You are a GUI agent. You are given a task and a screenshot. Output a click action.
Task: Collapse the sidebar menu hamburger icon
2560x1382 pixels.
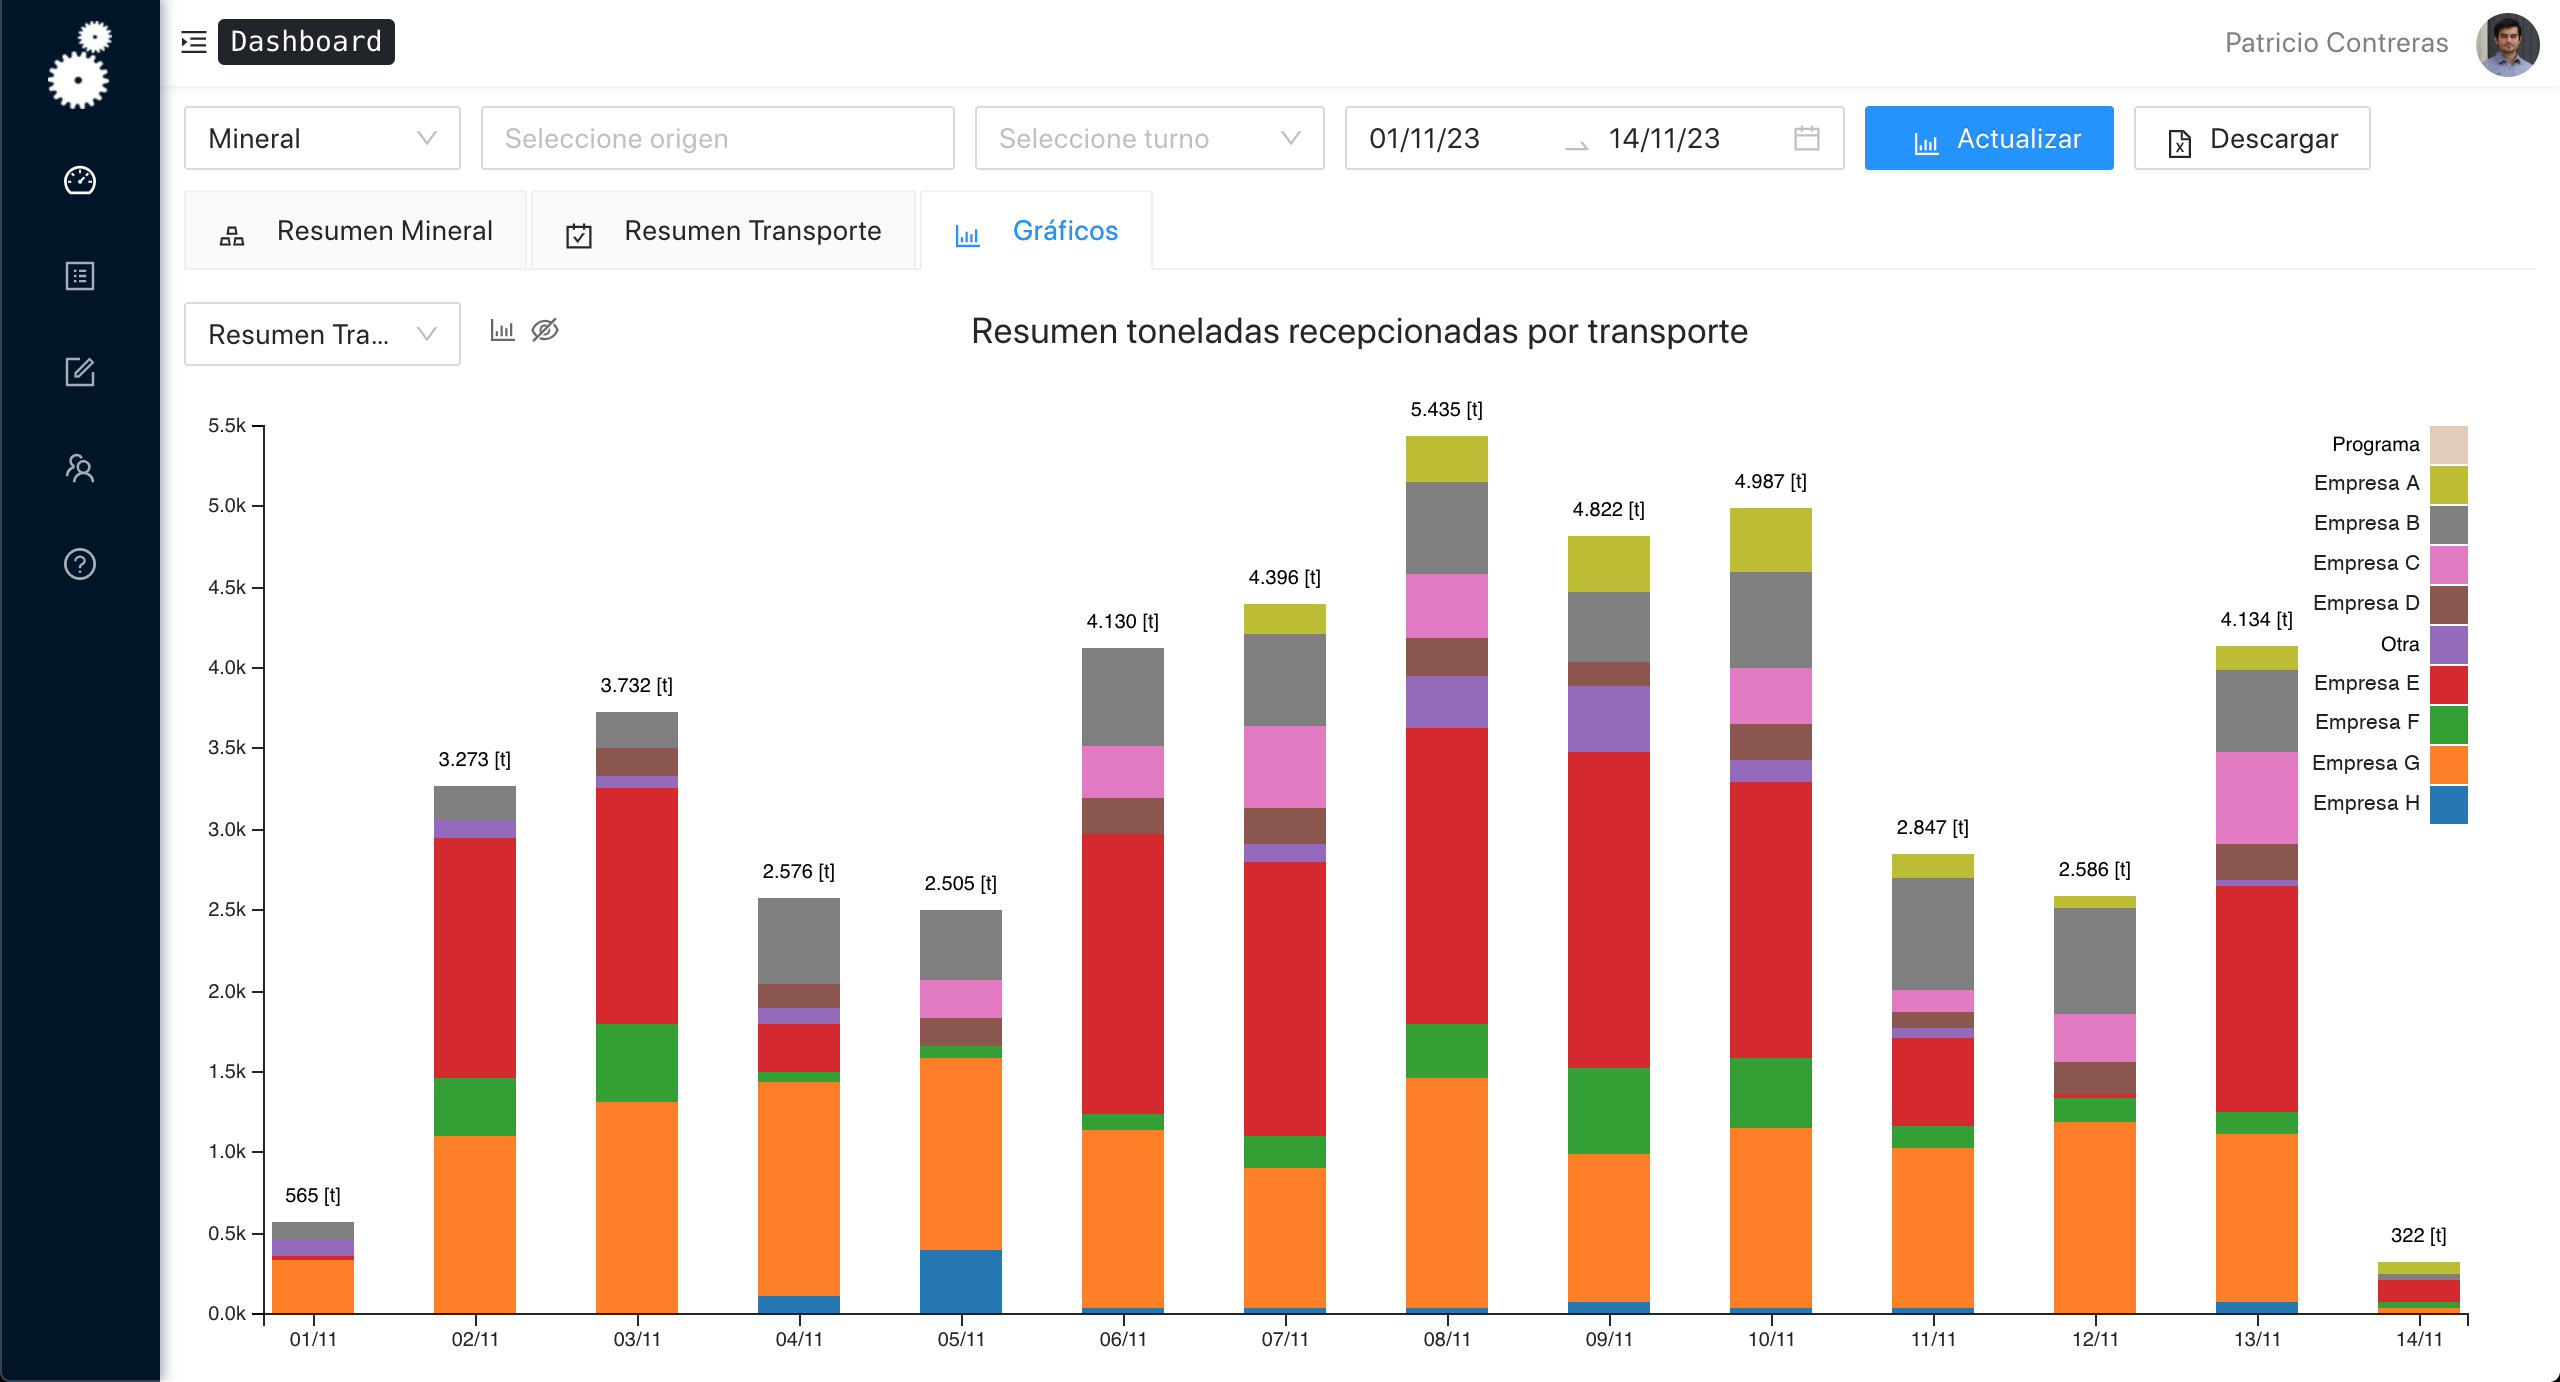coord(194,42)
